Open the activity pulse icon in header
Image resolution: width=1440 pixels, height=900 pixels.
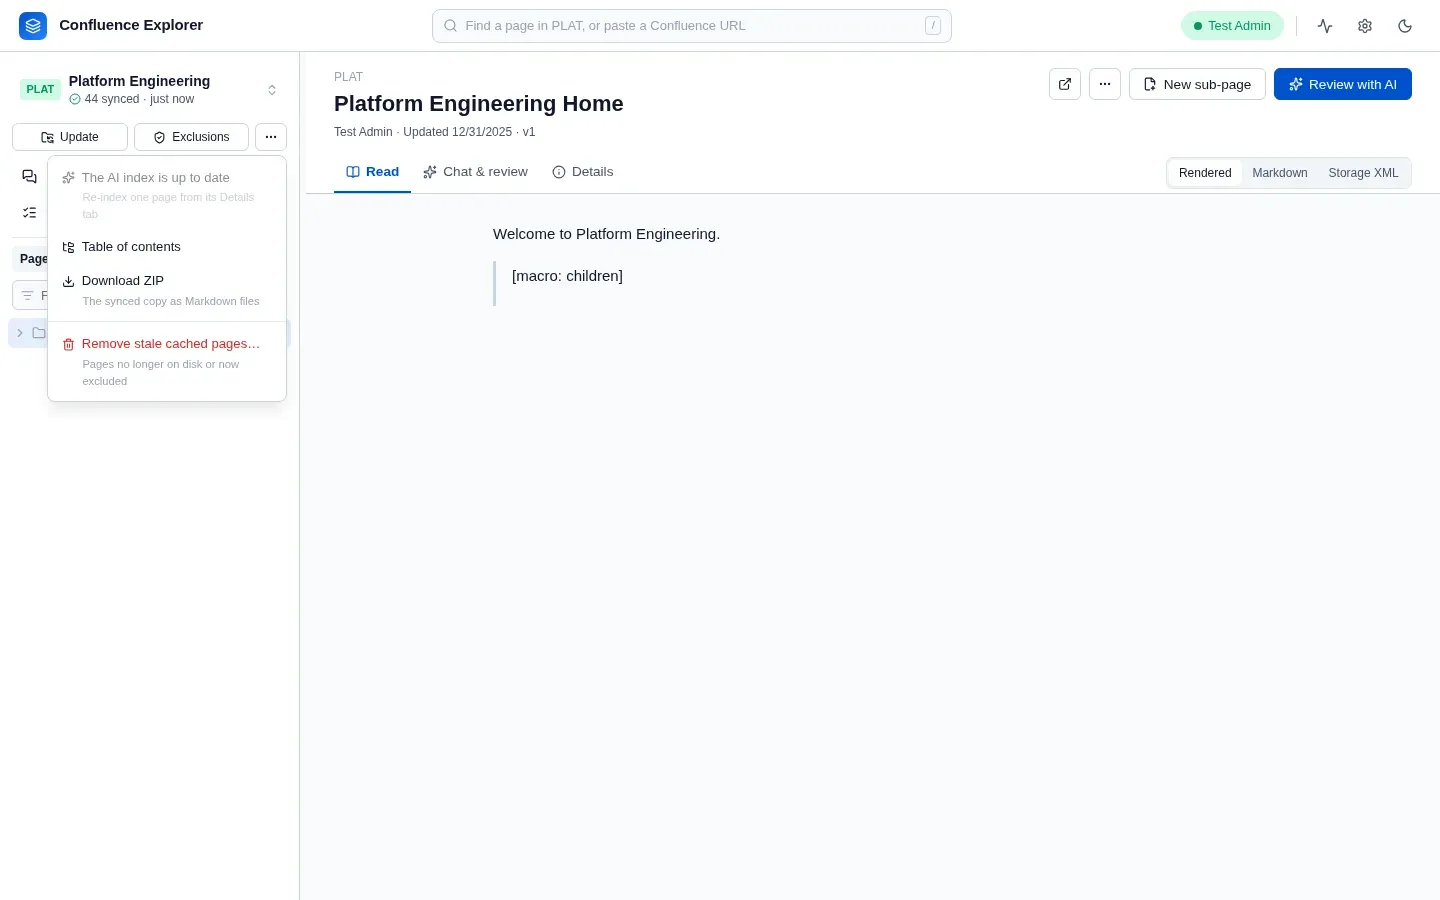pyautogui.click(x=1325, y=26)
